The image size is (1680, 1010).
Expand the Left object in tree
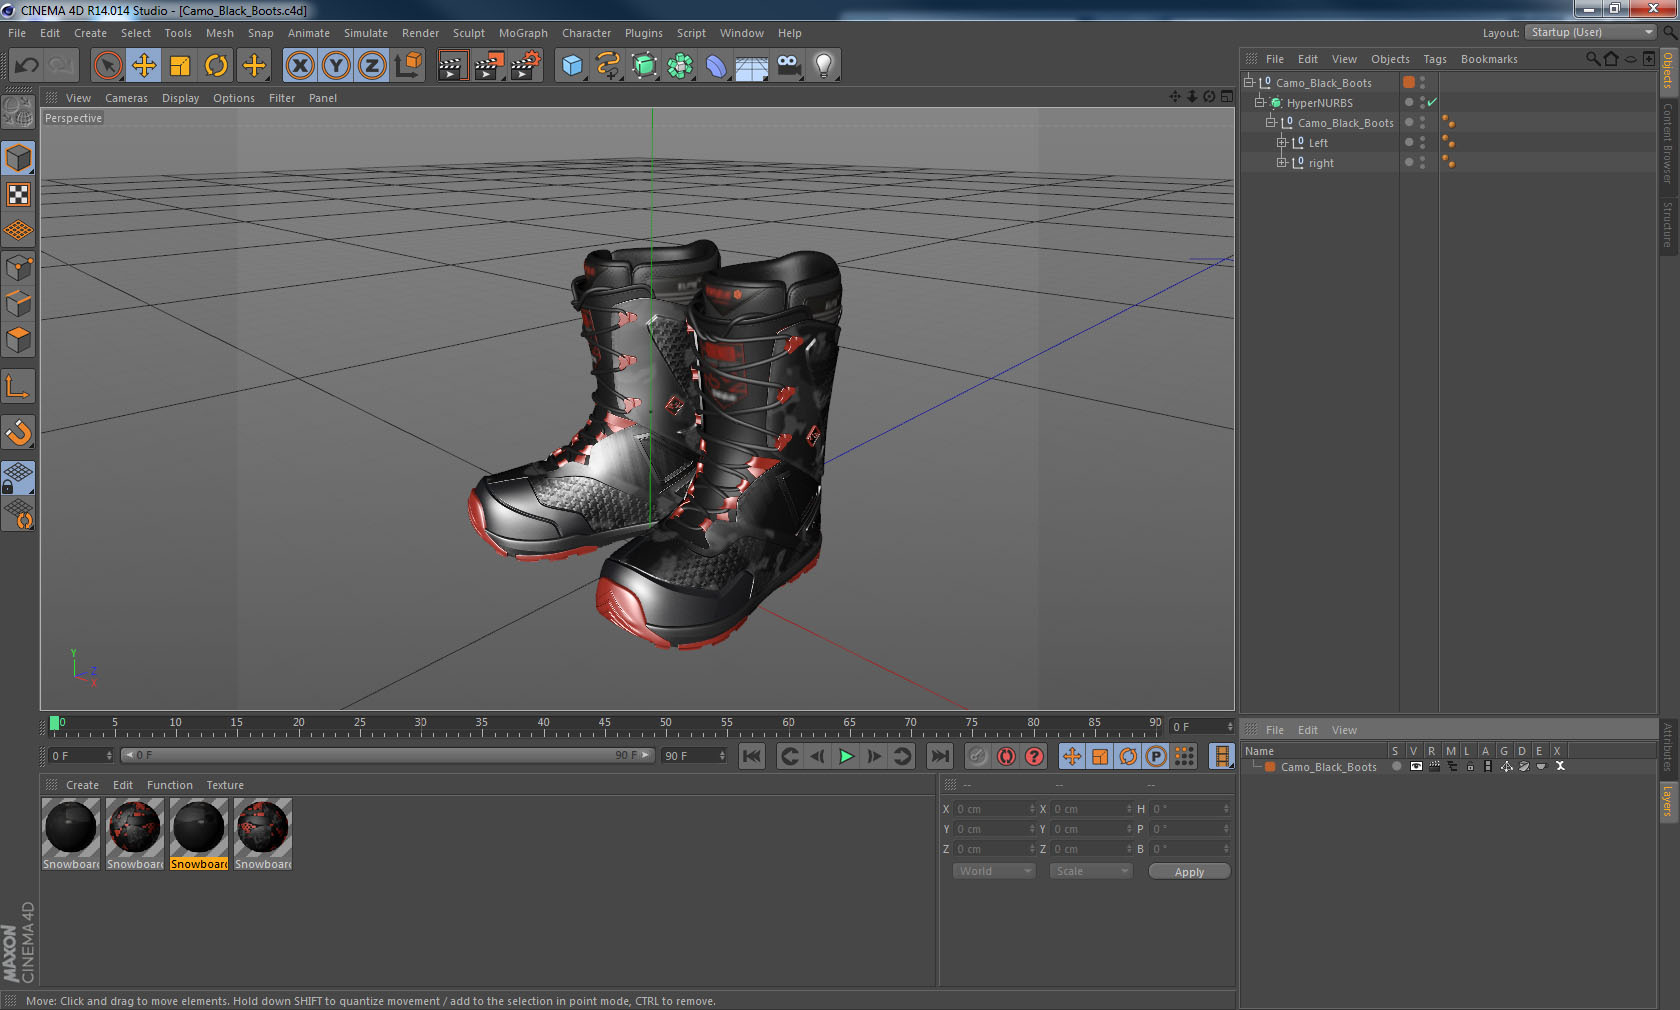[x=1281, y=142]
